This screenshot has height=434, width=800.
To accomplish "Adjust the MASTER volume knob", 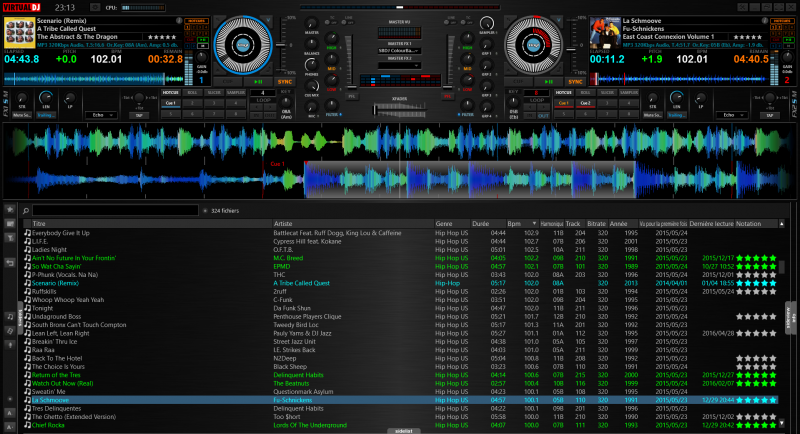I will click(311, 23).
